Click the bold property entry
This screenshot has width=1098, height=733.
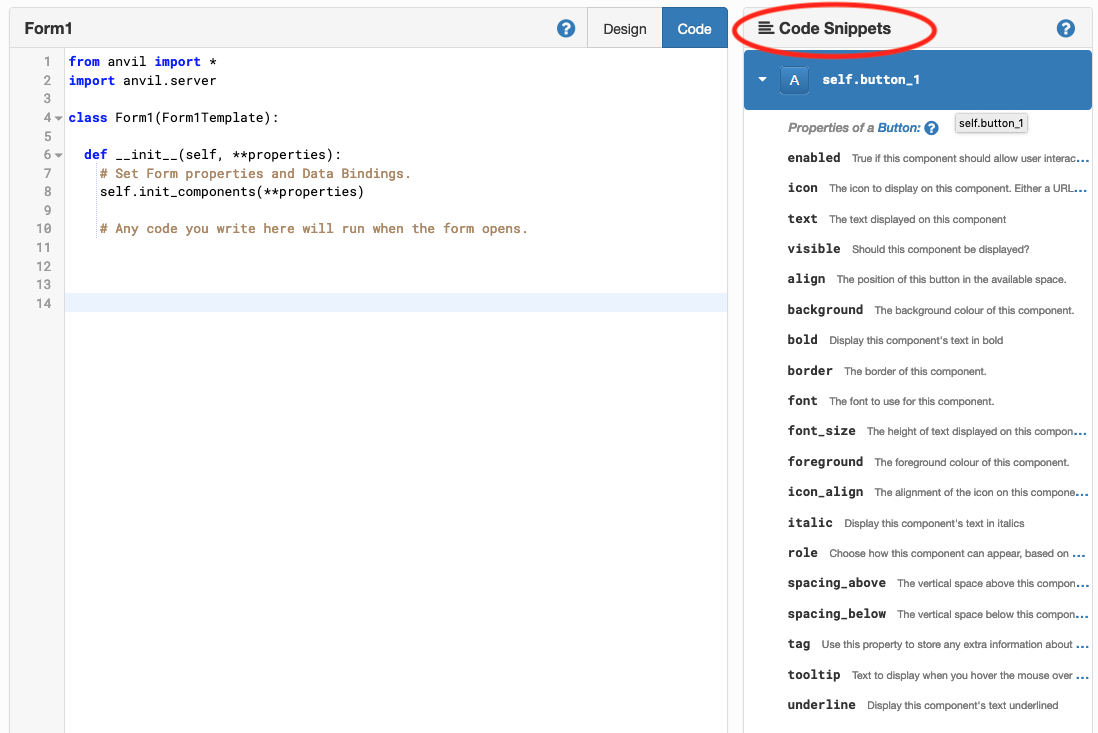tap(803, 339)
